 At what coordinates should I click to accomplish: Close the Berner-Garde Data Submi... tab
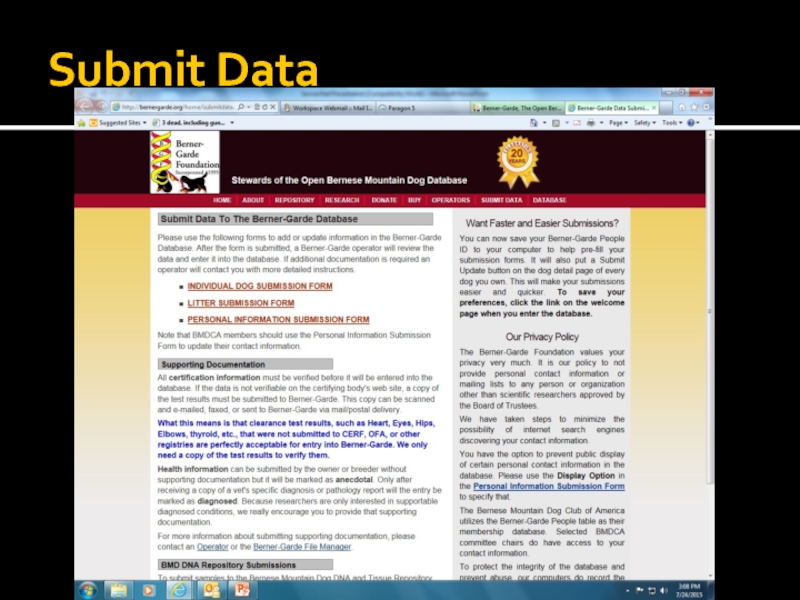coord(654,108)
